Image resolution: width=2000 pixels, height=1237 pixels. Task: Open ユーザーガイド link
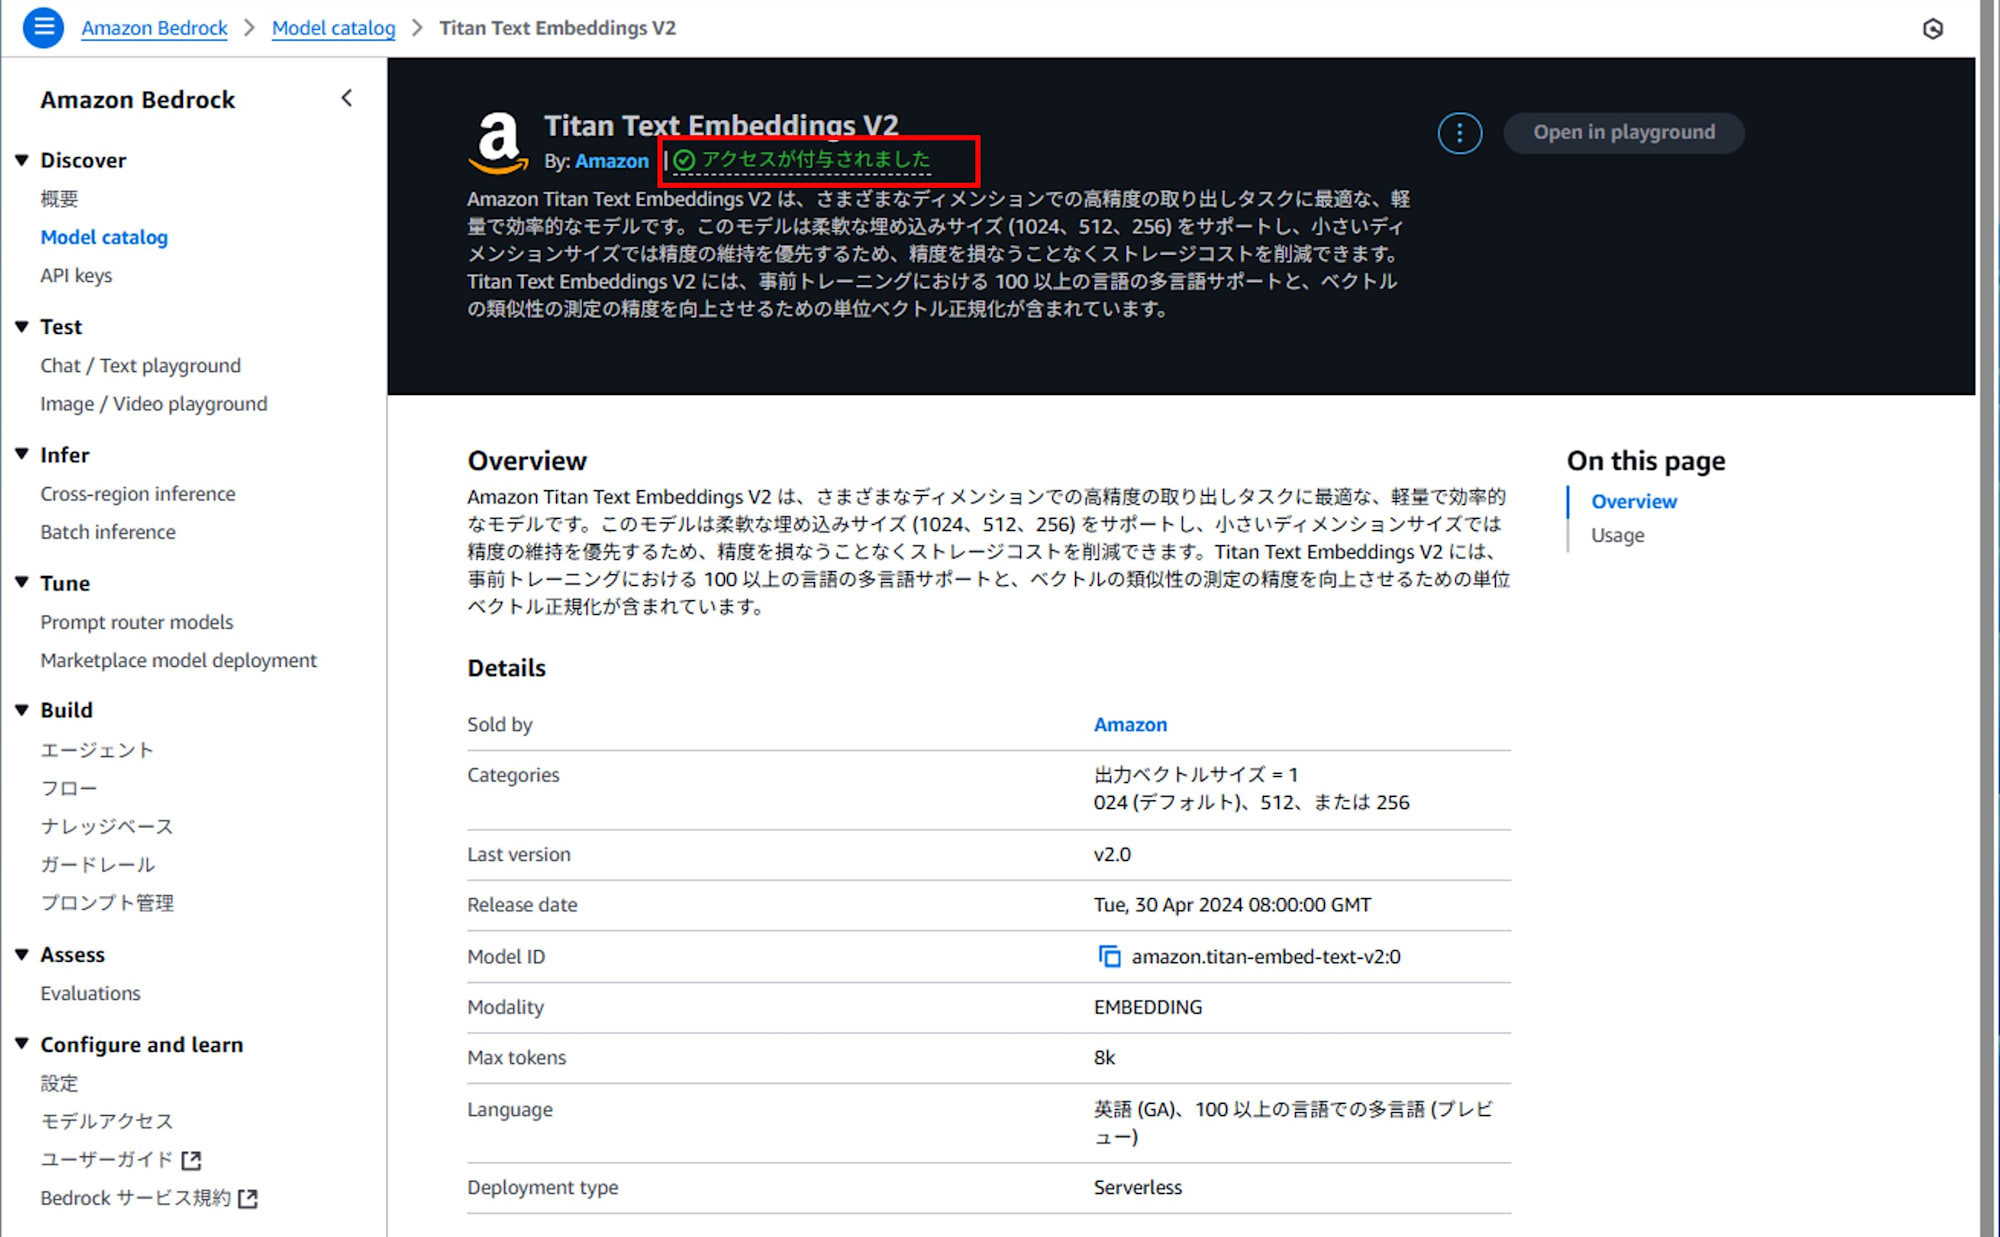[107, 1160]
